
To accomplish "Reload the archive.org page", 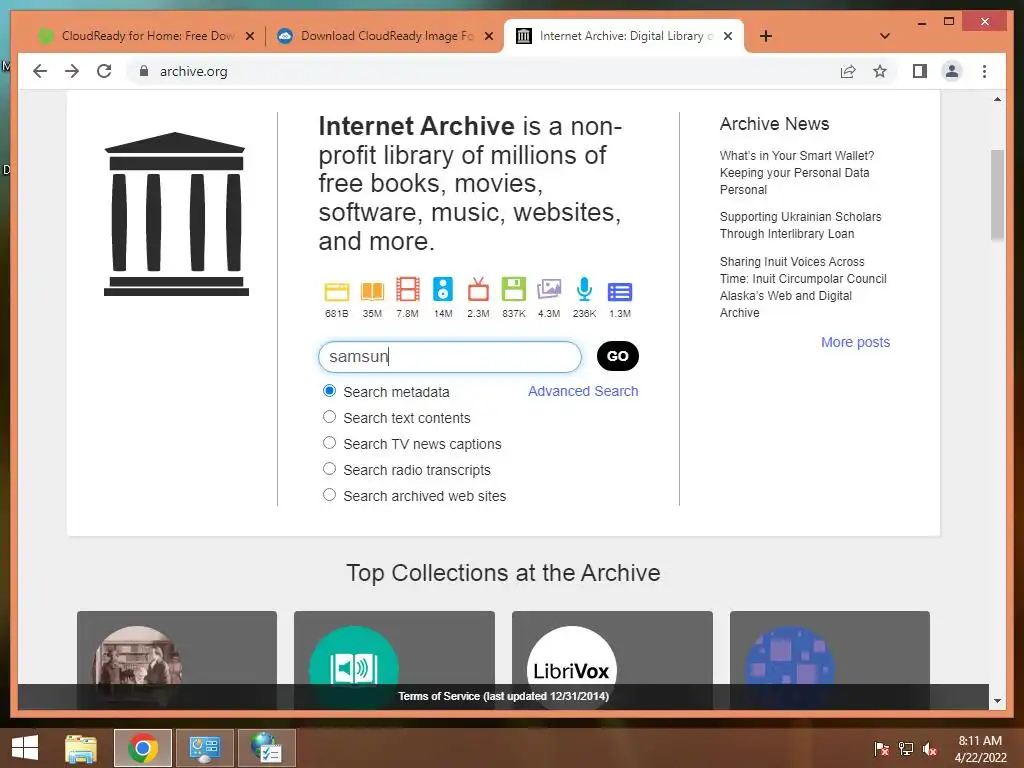I will click(104, 71).
